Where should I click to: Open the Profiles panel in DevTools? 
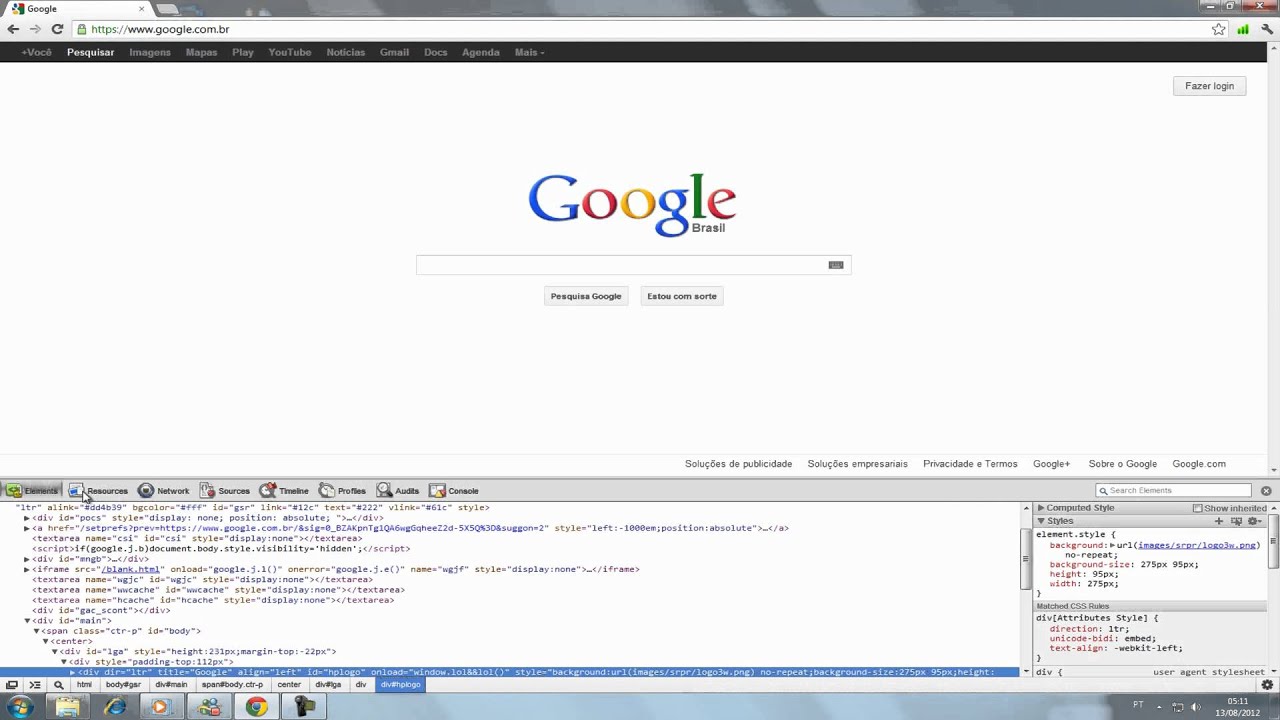click(x=343, y=491)
